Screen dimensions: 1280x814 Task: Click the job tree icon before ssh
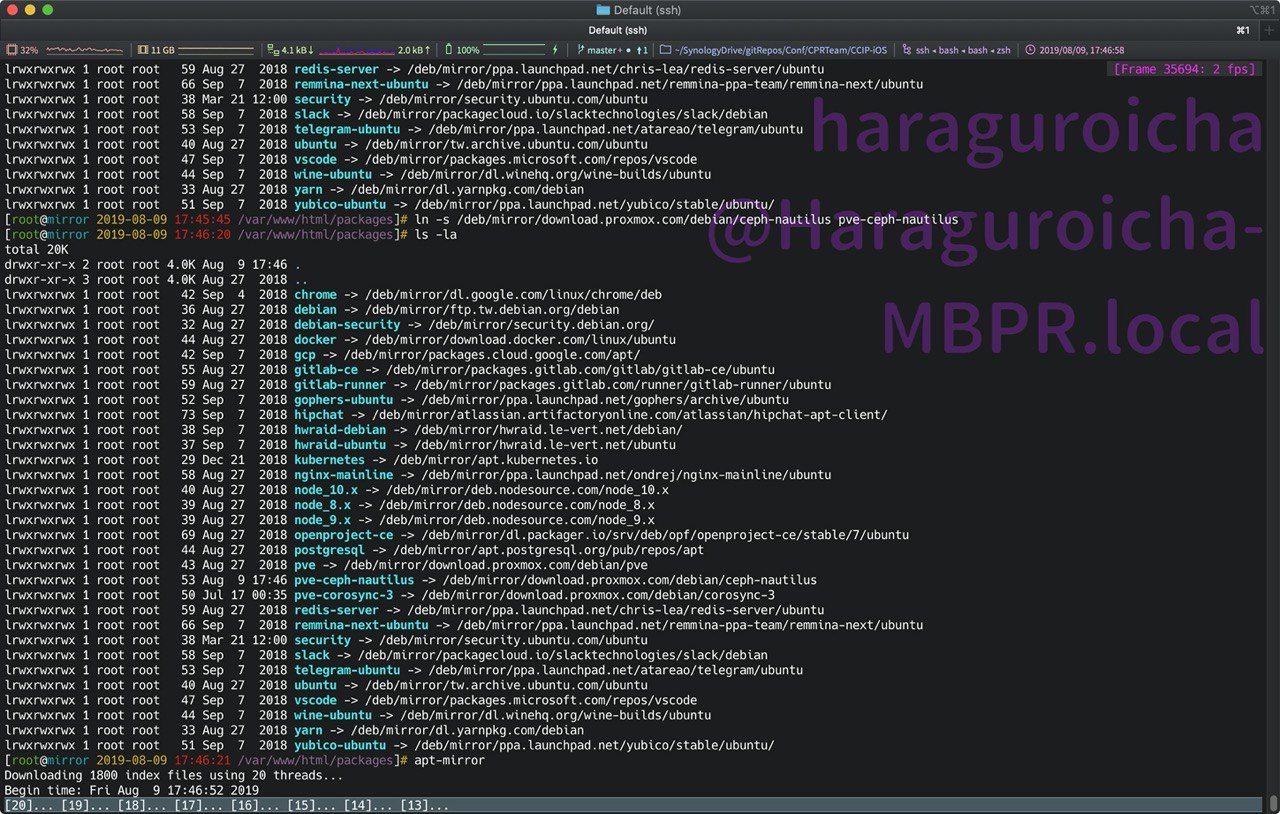[x=907, y=50]
